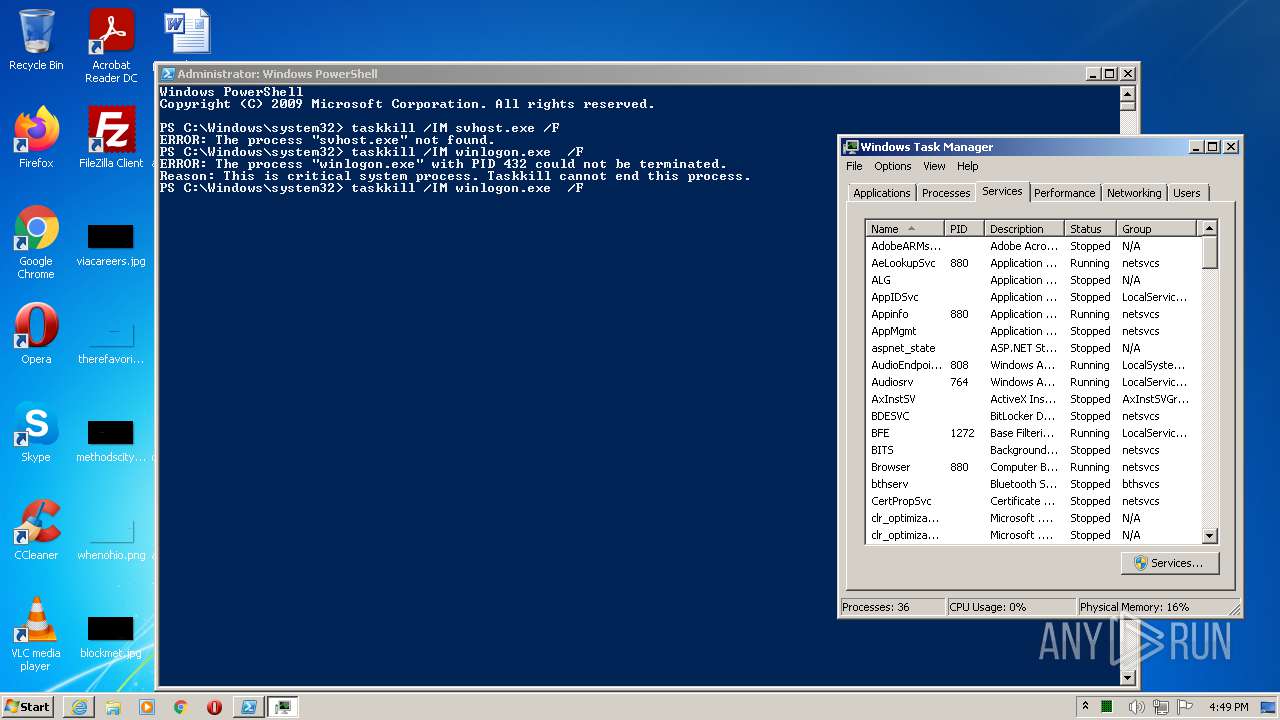The height and width of the screenshot is (720, 1280).
Task: Open FileZilla Client shortcut
Action: point(111,137)
